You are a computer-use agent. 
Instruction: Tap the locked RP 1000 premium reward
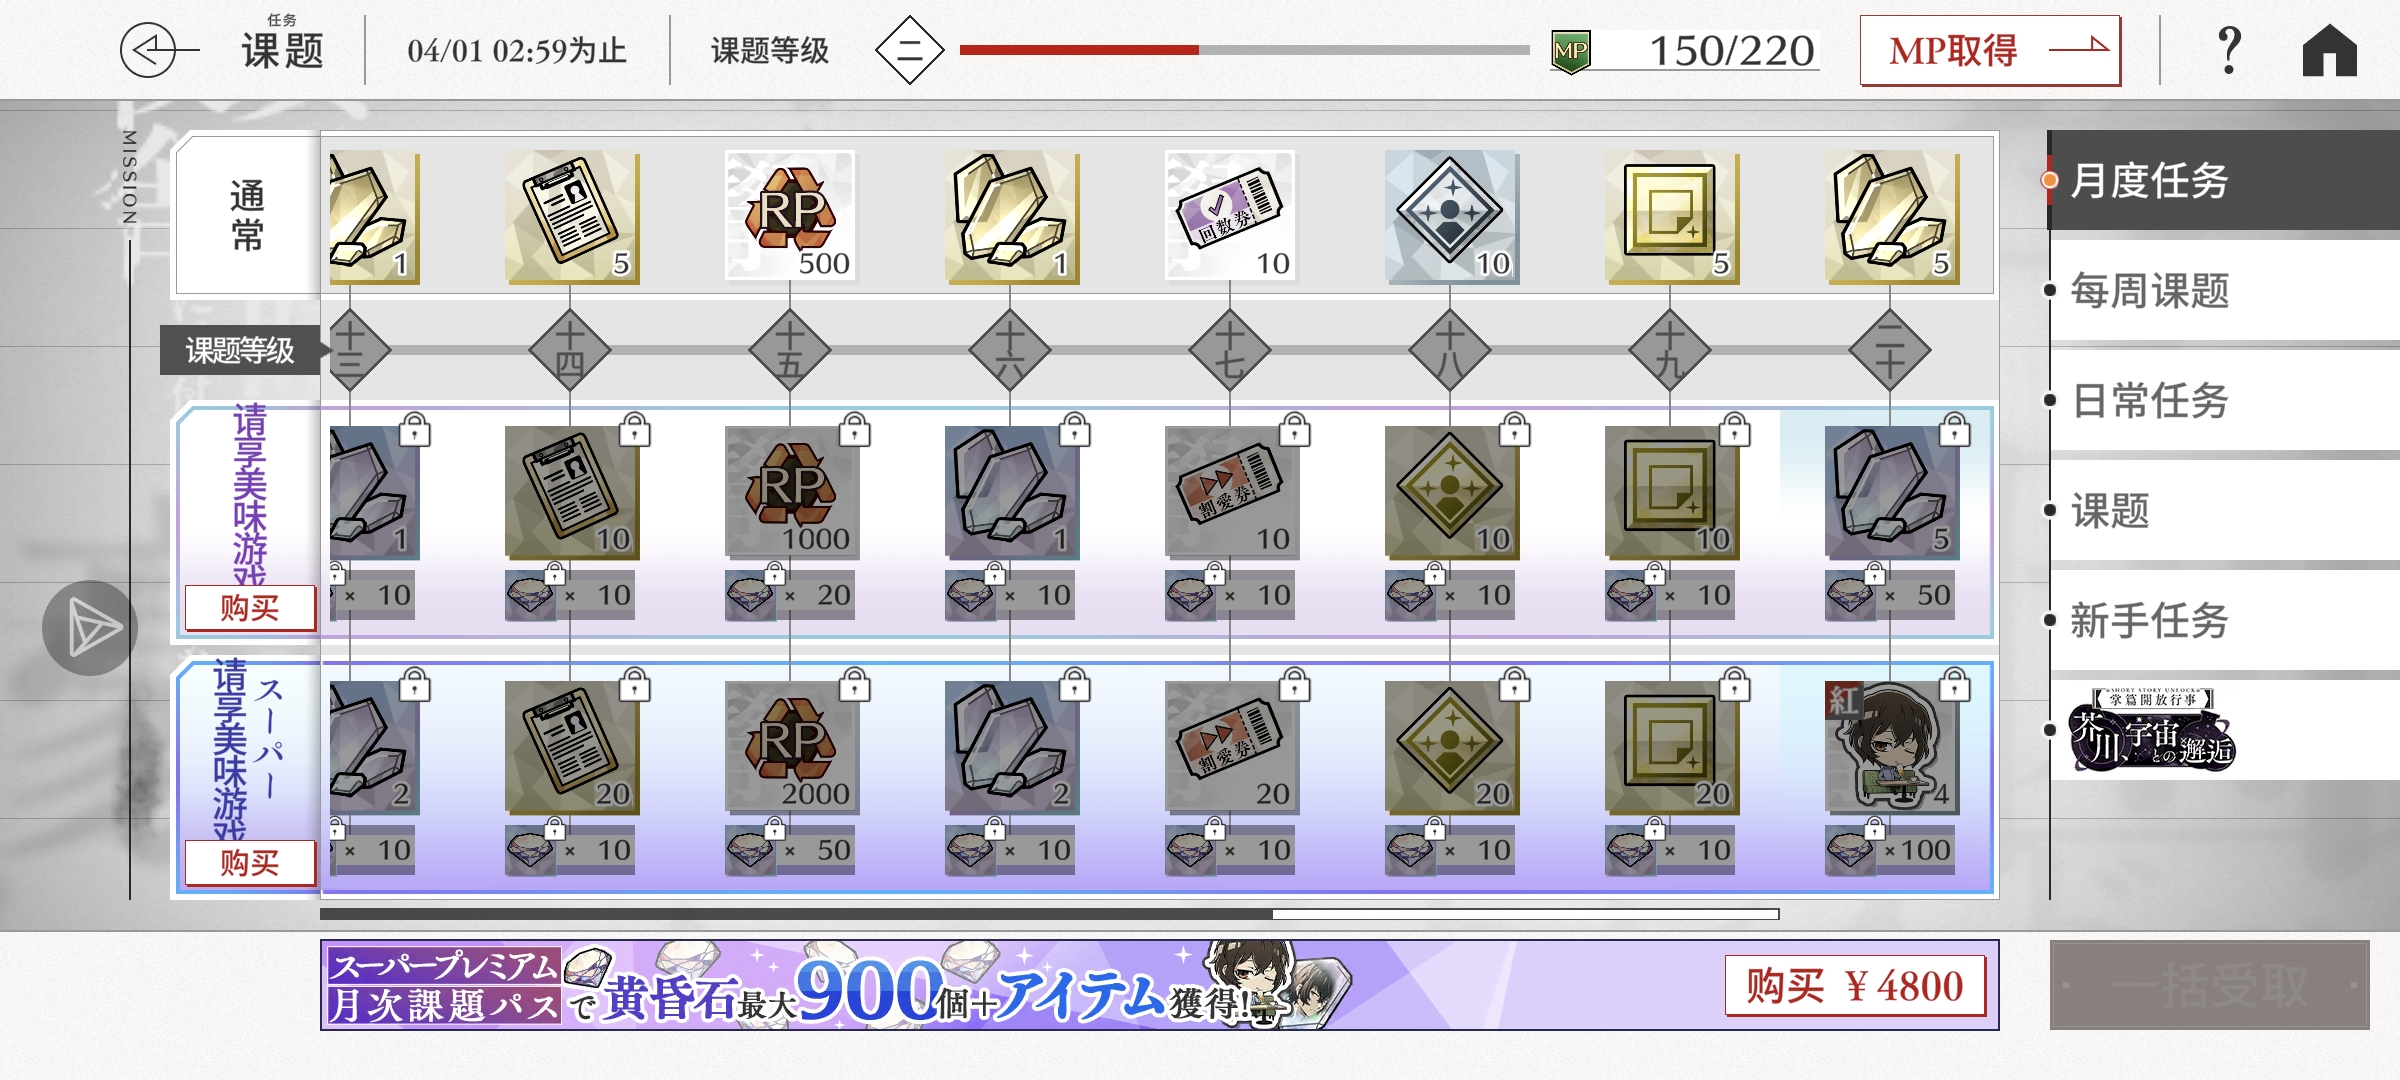pos(792,492)
